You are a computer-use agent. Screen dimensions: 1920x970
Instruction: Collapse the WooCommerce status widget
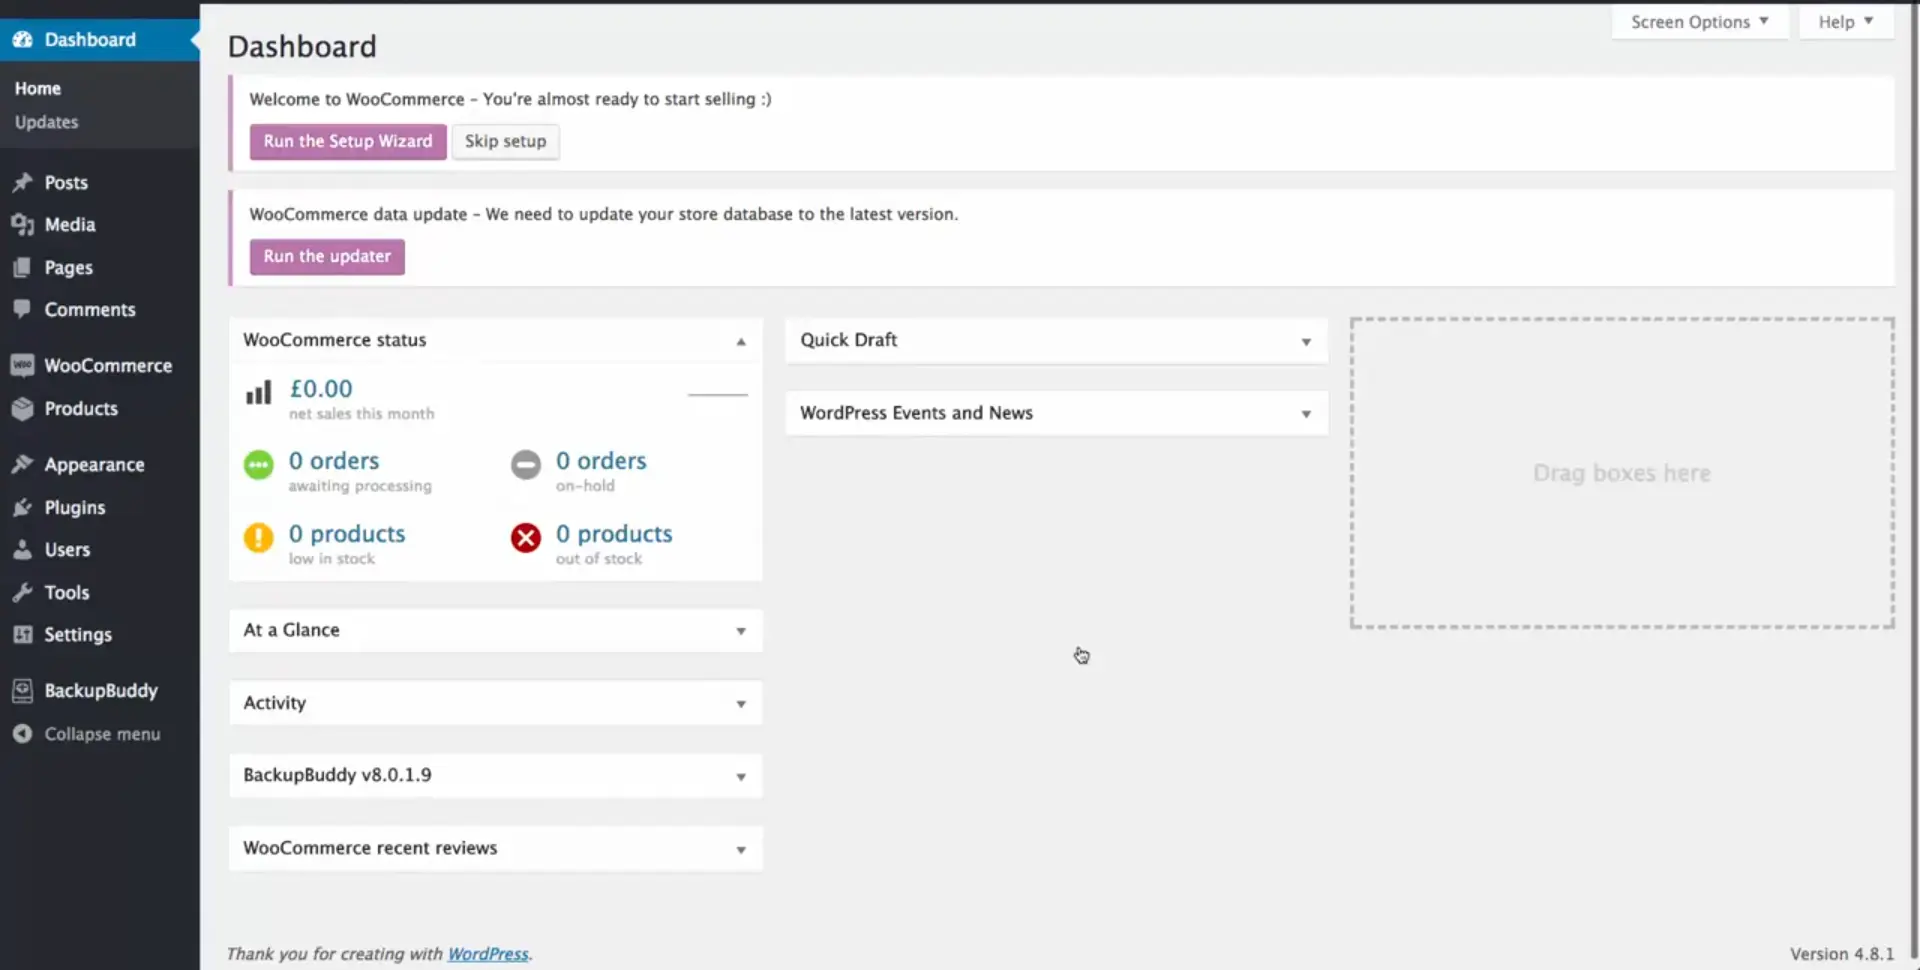point(741,341)
